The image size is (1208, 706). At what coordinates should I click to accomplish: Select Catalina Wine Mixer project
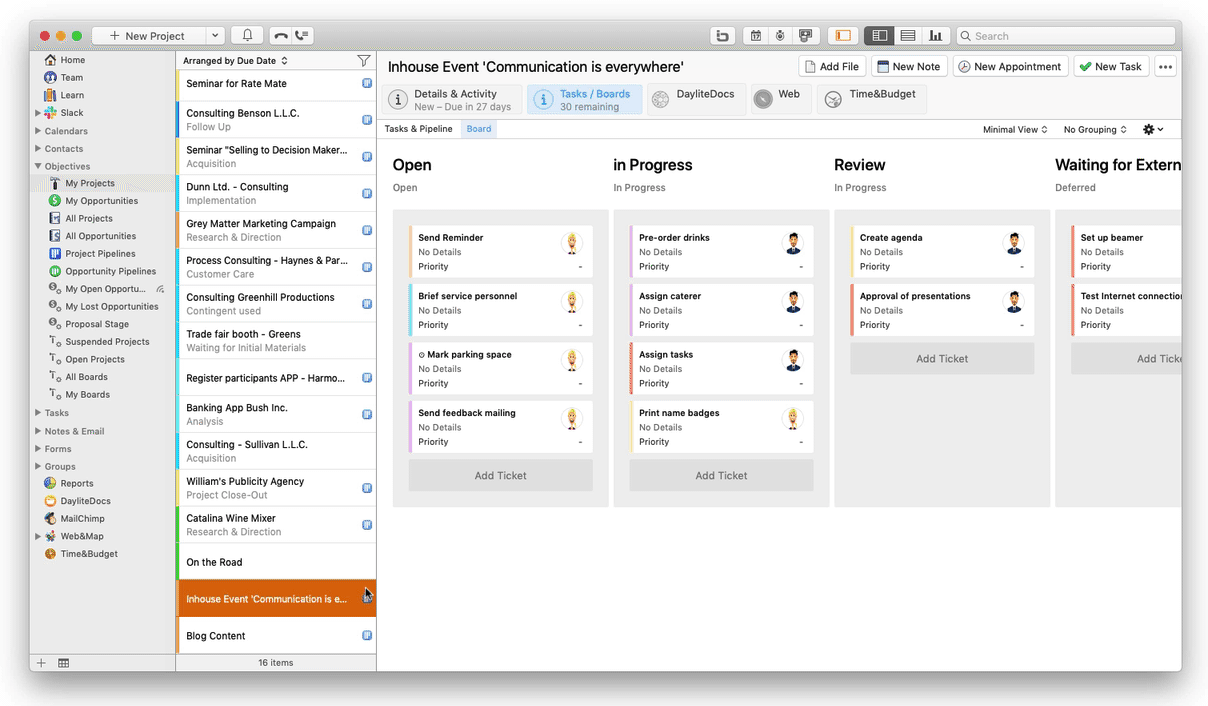276,525
